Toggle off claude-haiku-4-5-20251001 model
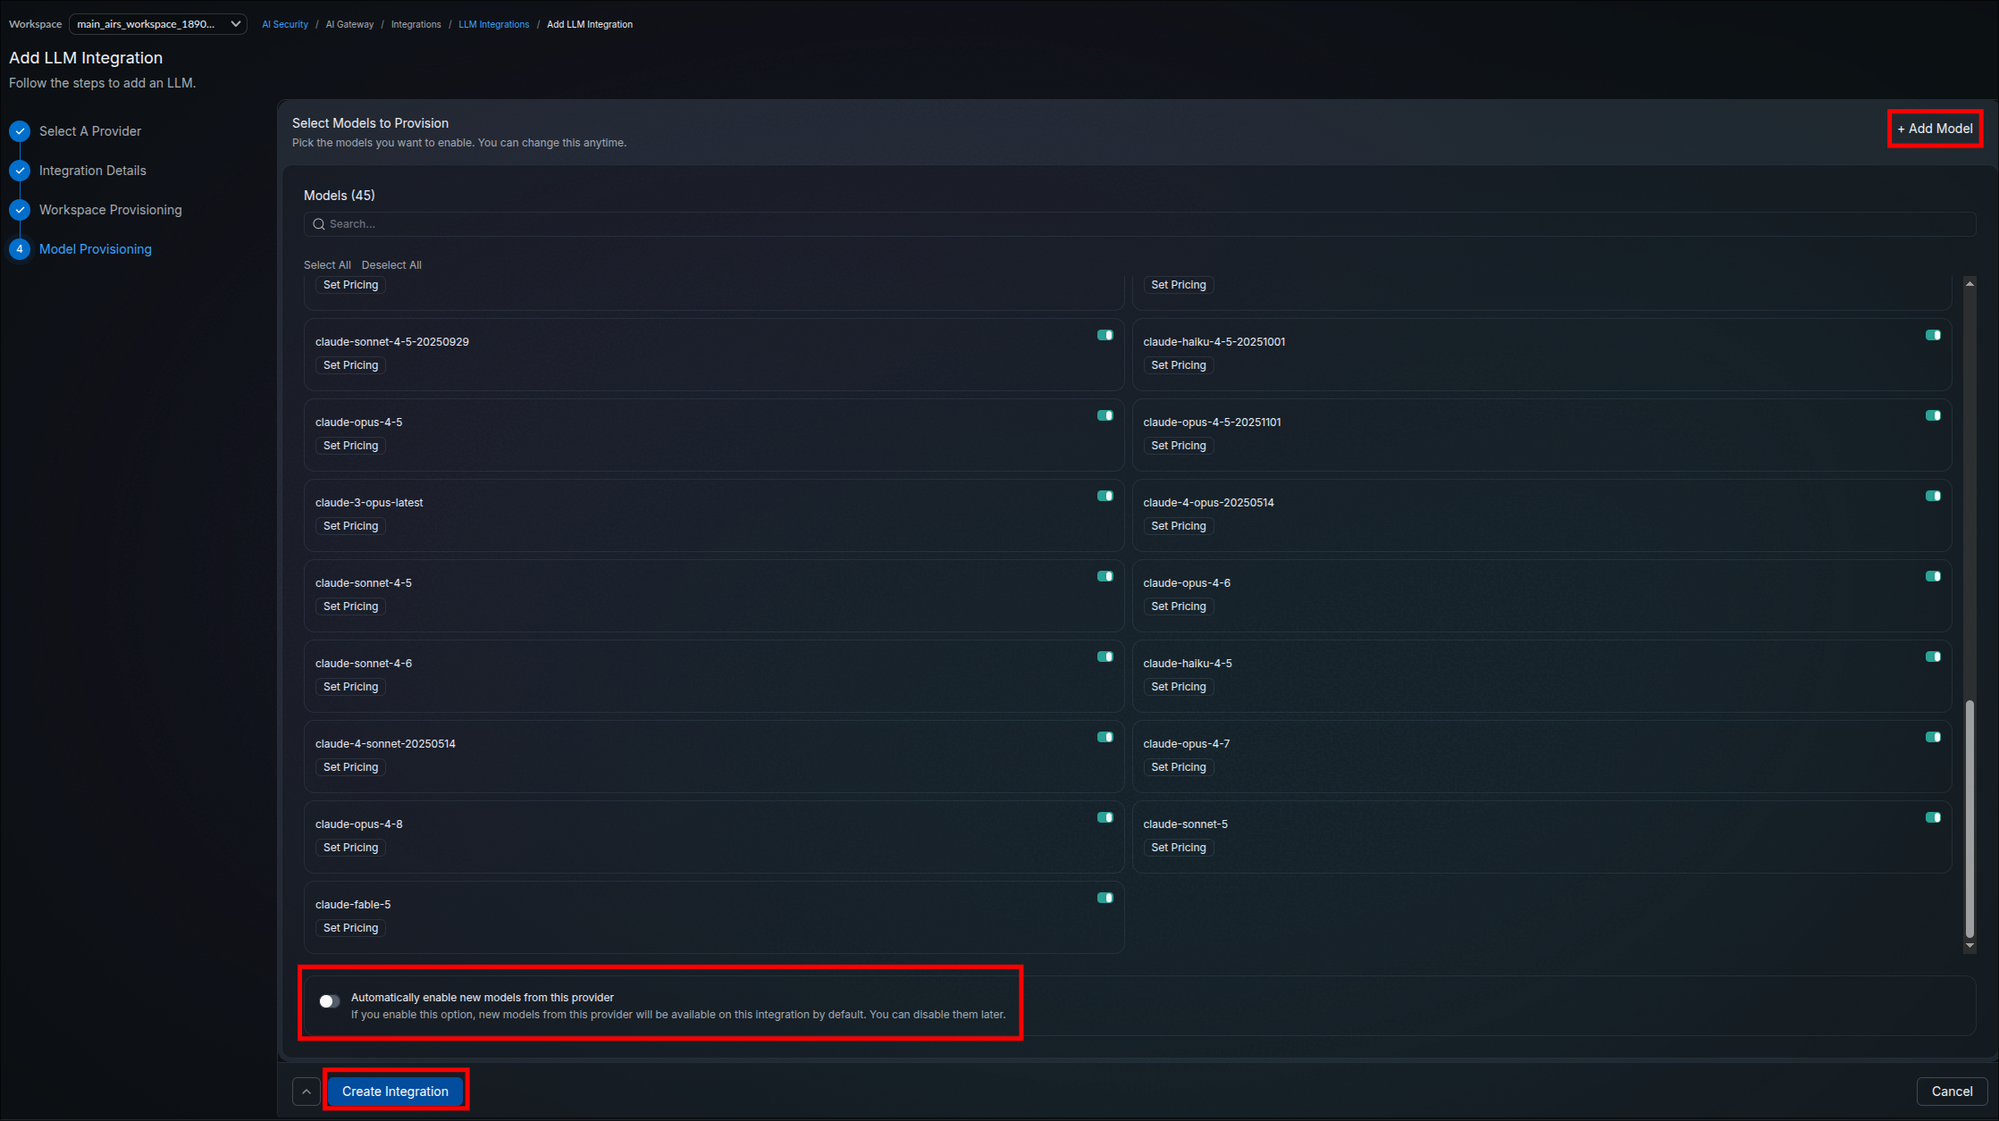 [1933, 335]
